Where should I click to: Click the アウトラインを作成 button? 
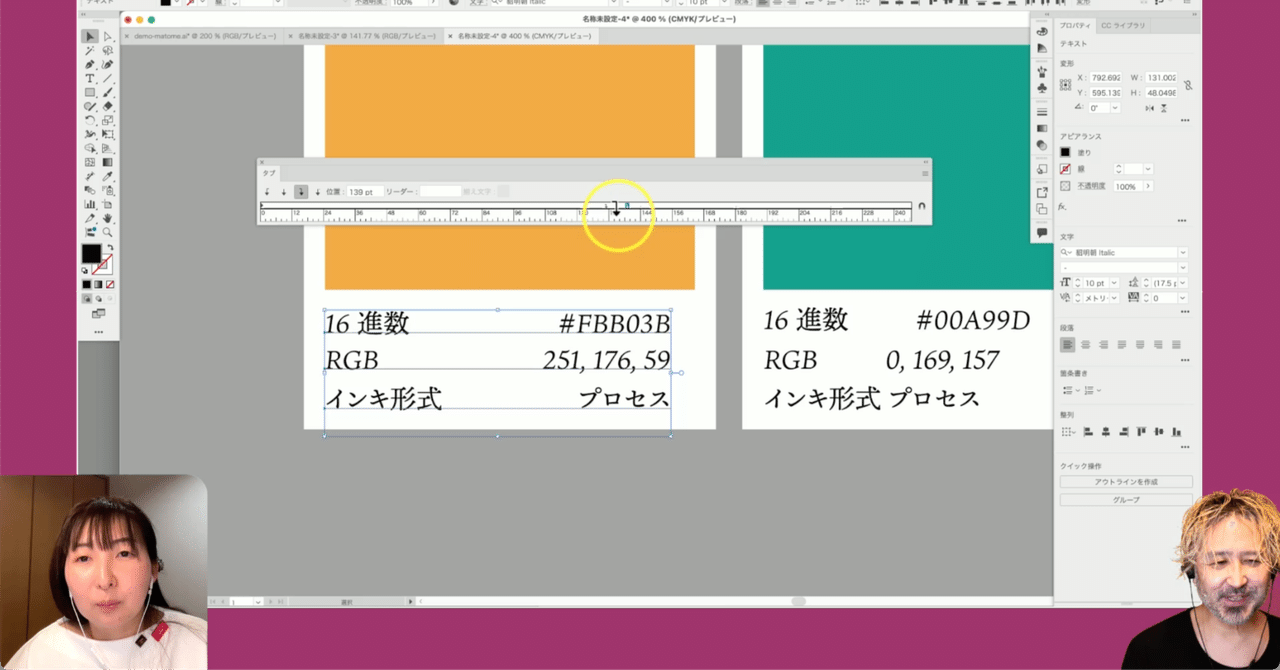1126,481
